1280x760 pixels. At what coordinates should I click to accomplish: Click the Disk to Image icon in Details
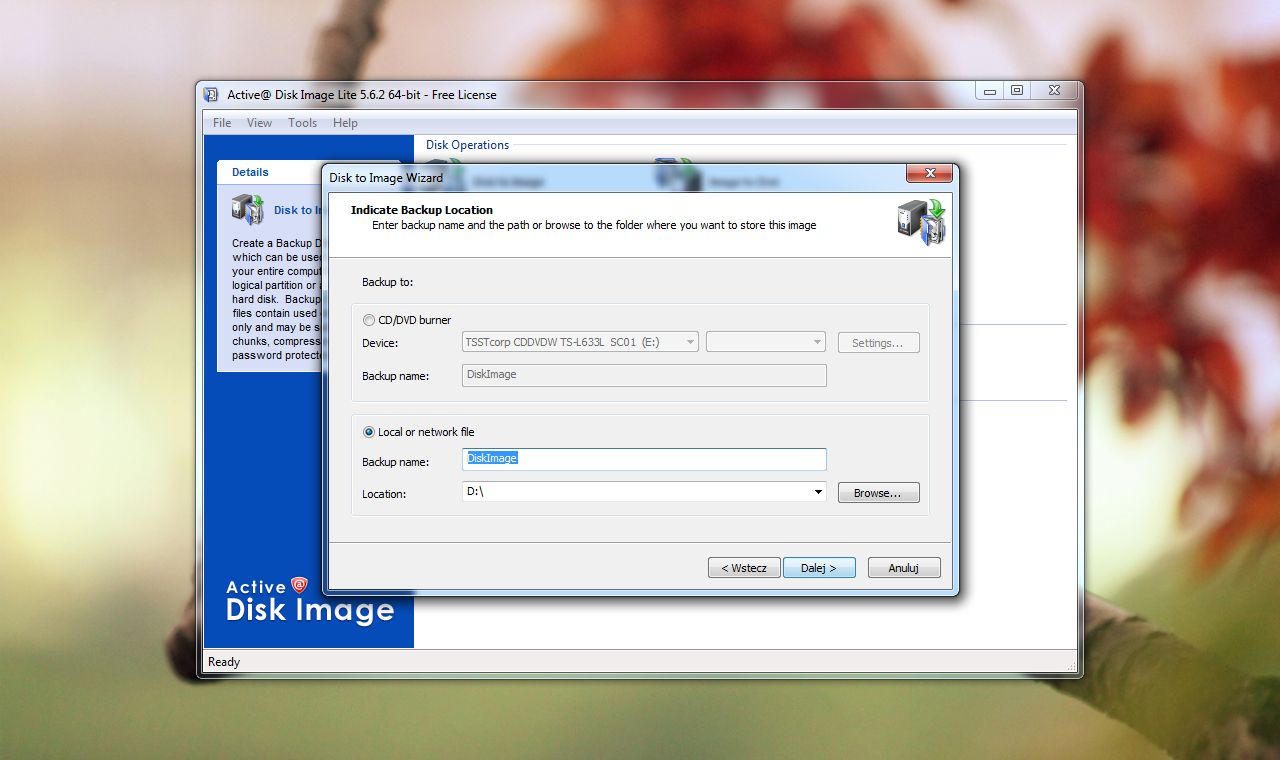(248, 209)
